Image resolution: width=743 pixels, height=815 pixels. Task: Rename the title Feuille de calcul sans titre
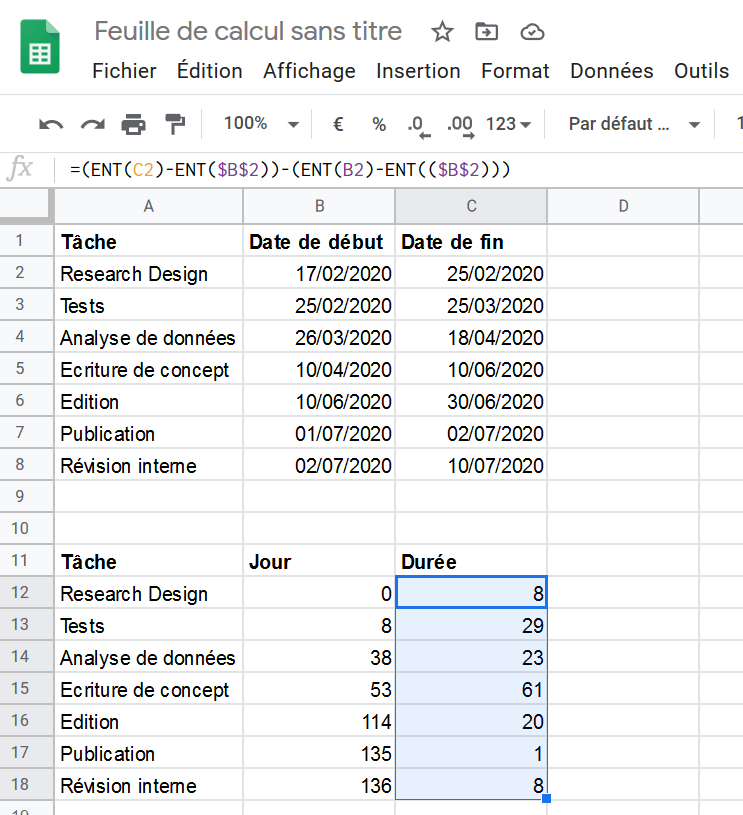coord(248,31)
